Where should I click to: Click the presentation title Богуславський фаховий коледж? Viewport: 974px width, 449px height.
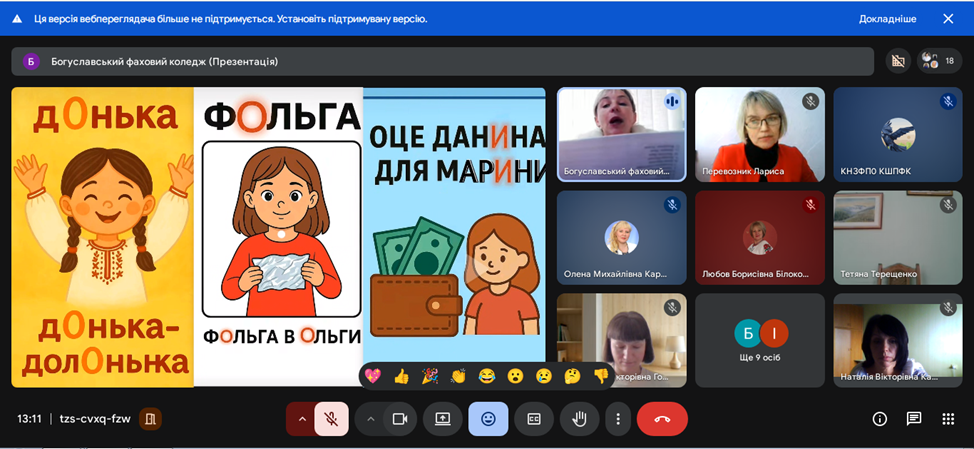point(165,61)
